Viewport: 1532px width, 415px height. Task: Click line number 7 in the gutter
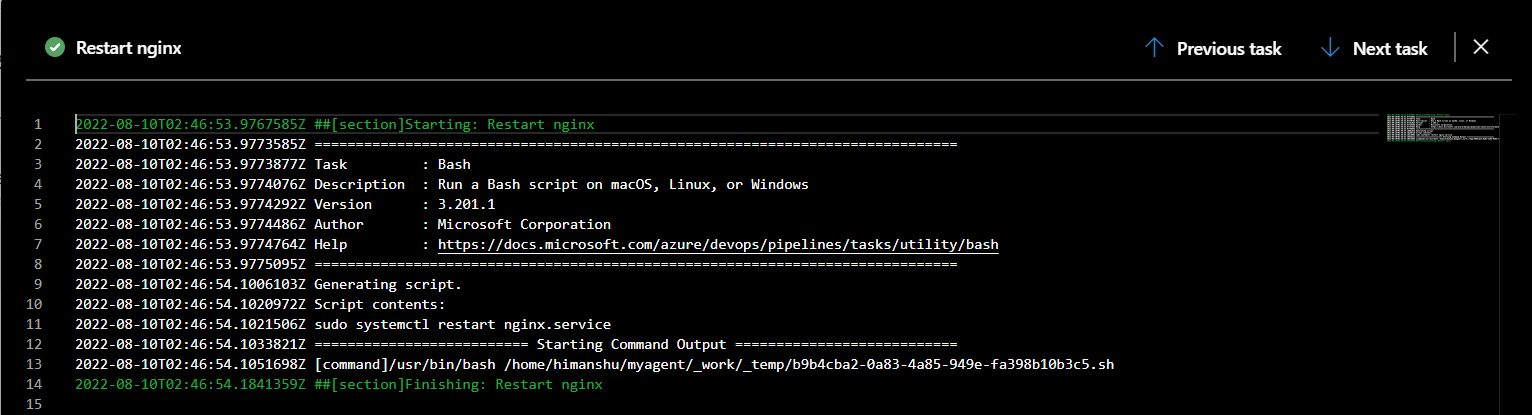[x=38, y=245]
